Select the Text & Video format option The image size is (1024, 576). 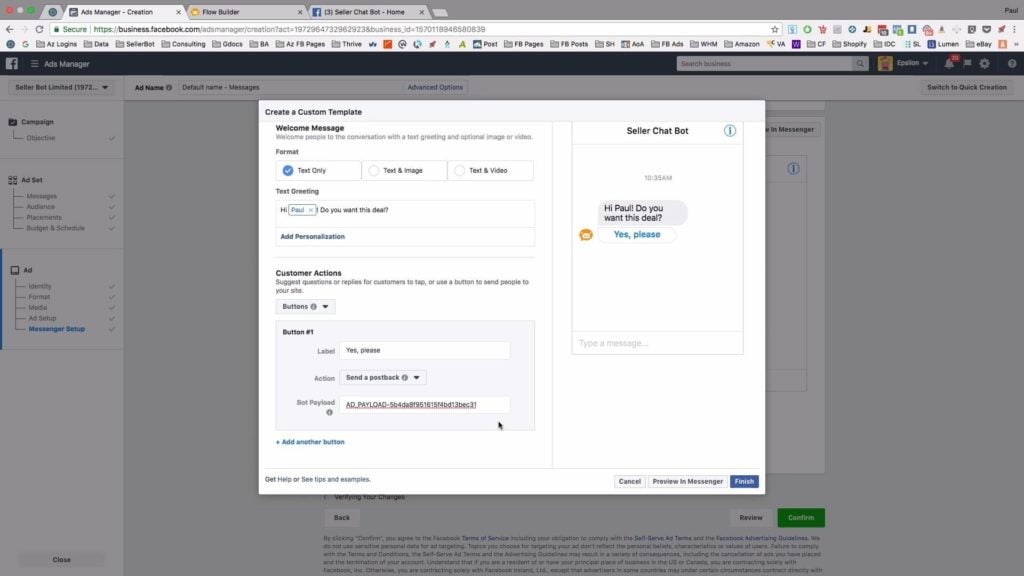(490, 170)
